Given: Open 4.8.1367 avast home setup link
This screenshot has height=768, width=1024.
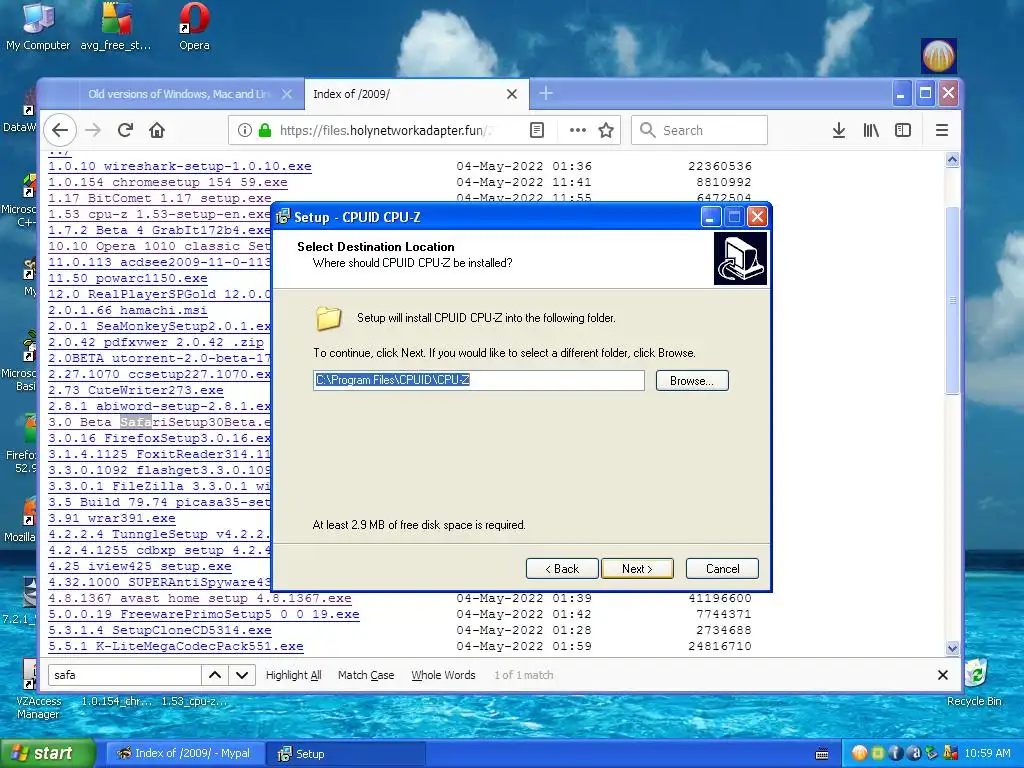Looking at the screenshot, I should (x=200, y=598).
